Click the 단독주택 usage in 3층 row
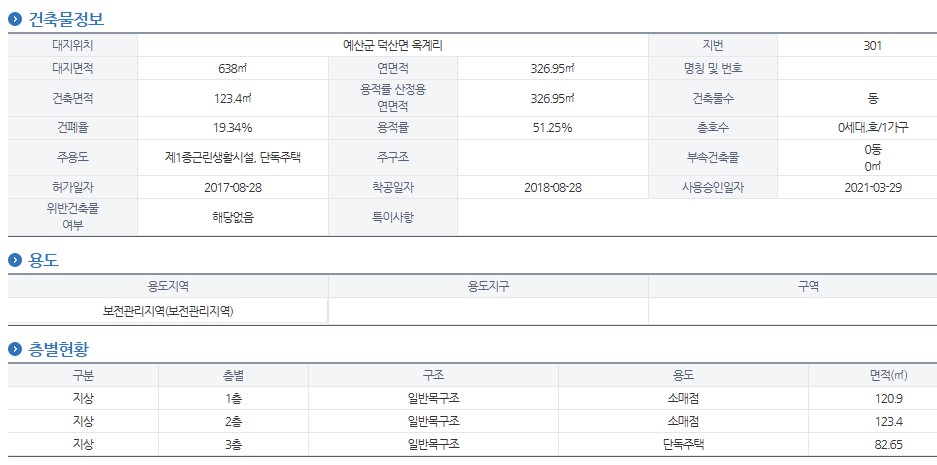The image size is (937, 465). tap(683, 445)
